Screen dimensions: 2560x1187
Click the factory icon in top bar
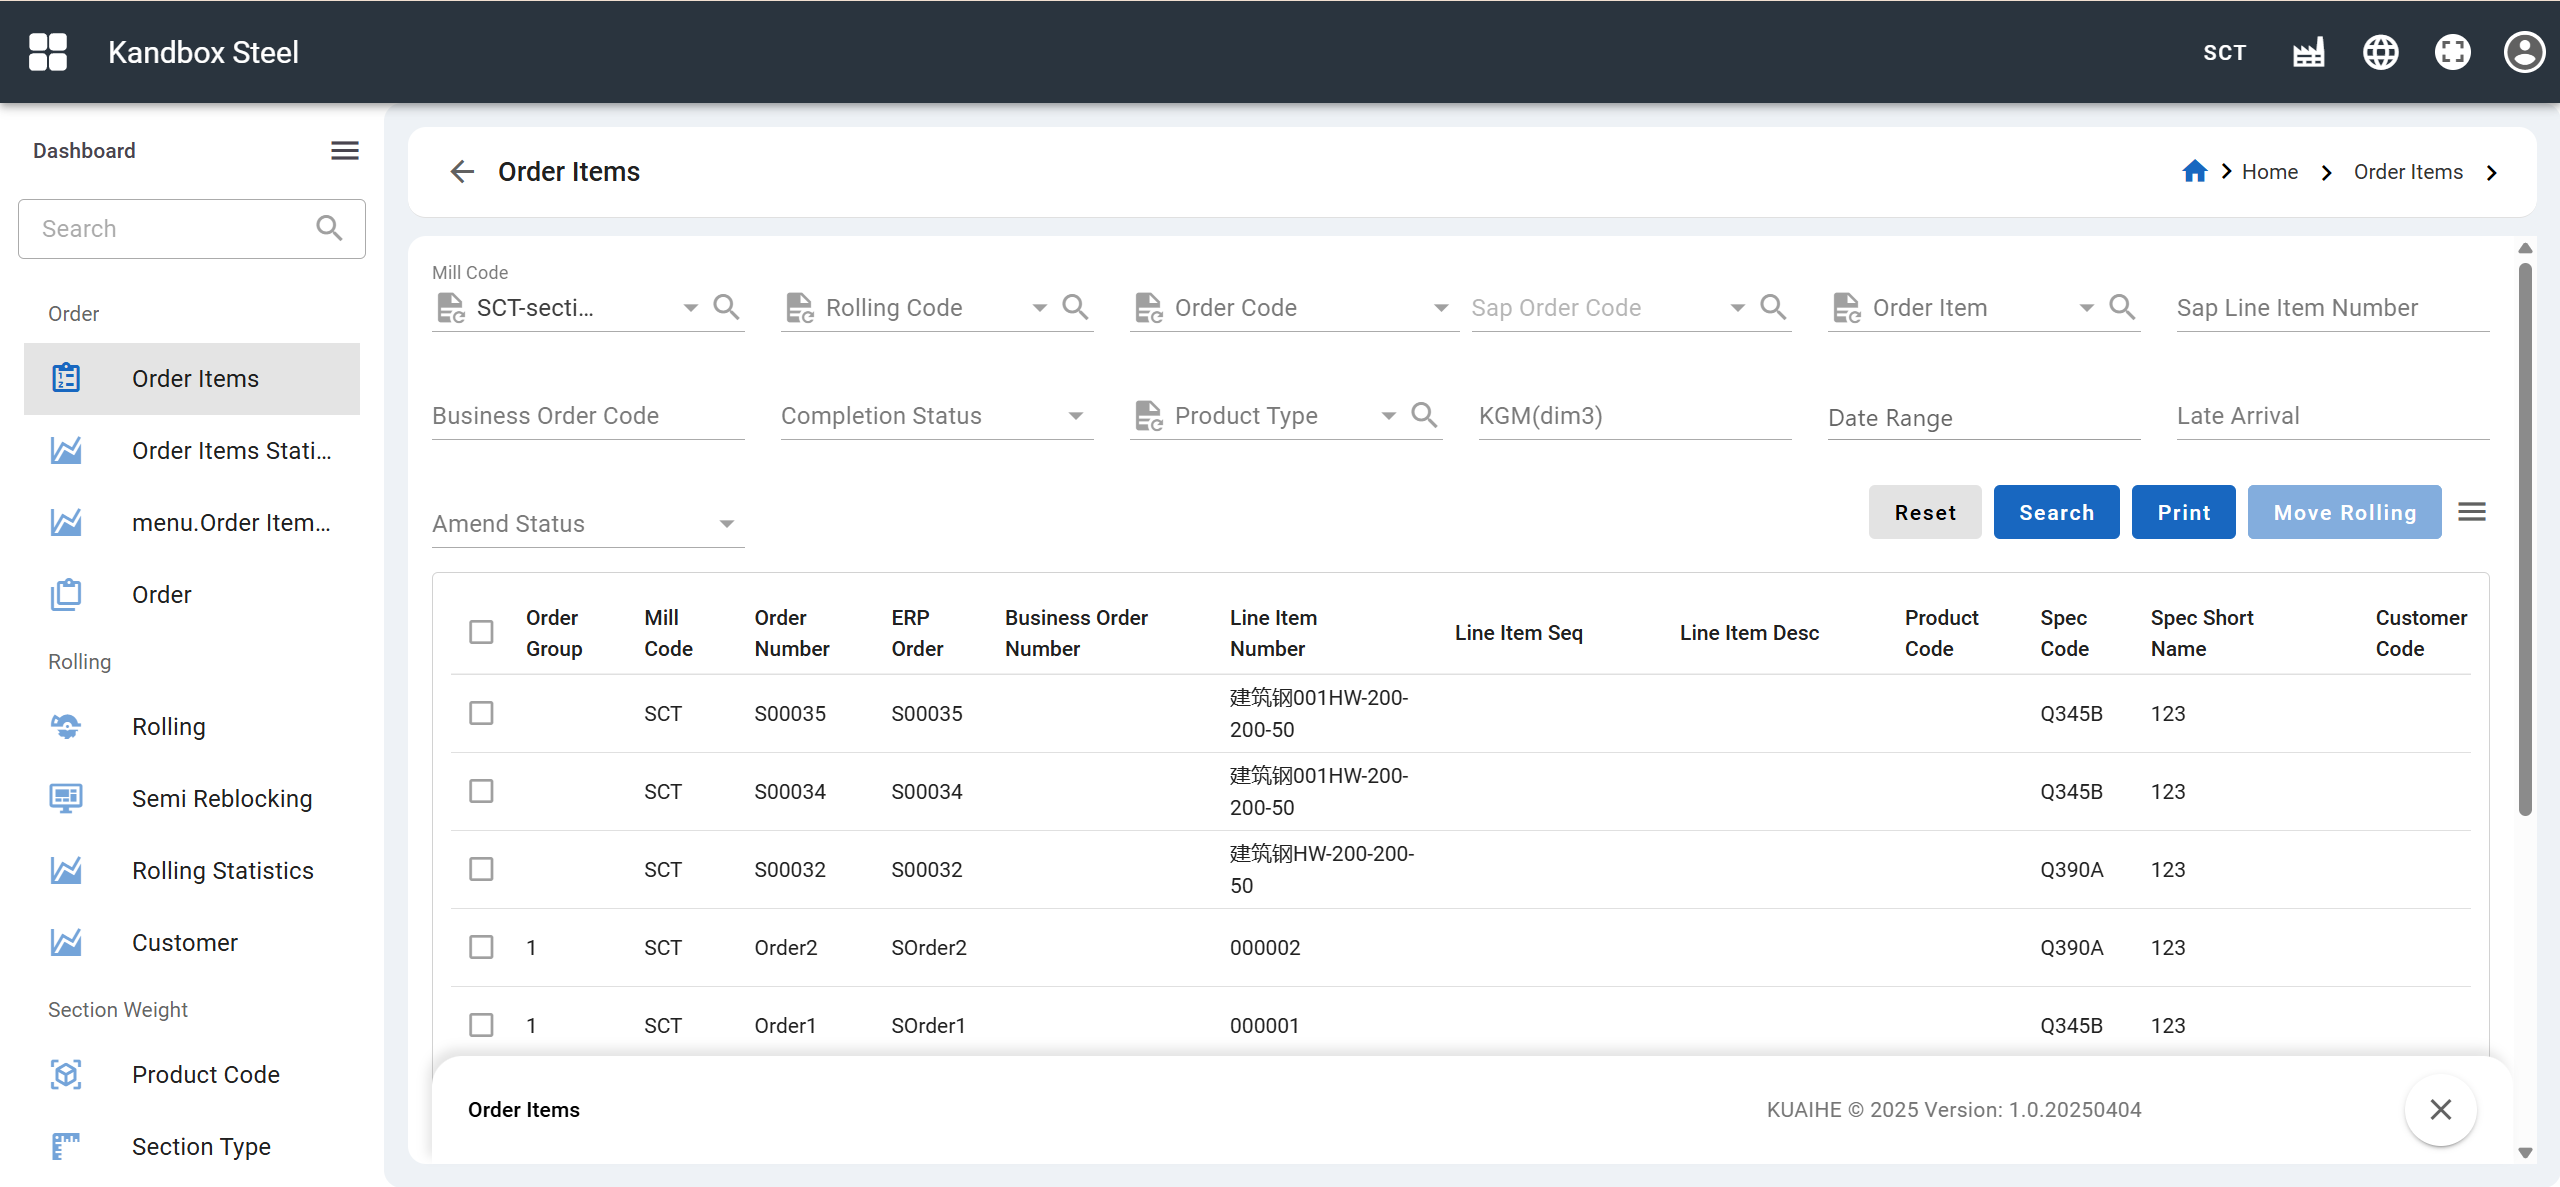click(x=2308, y=52)
